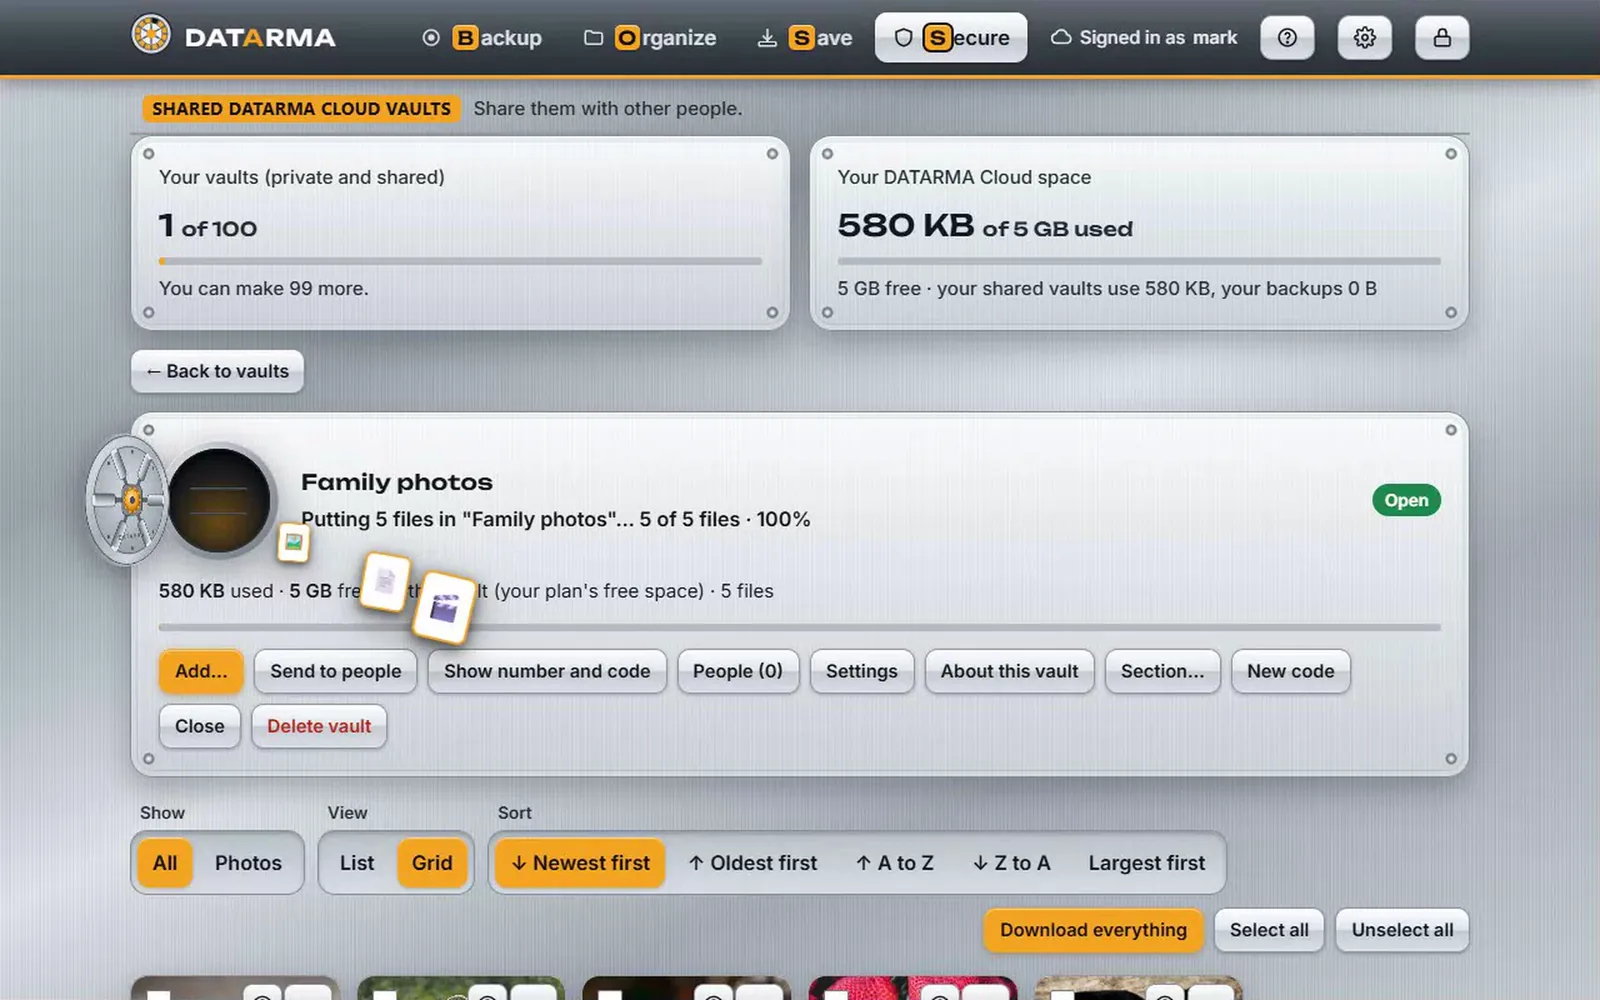Open the help question mark icon

[1287, 38]
